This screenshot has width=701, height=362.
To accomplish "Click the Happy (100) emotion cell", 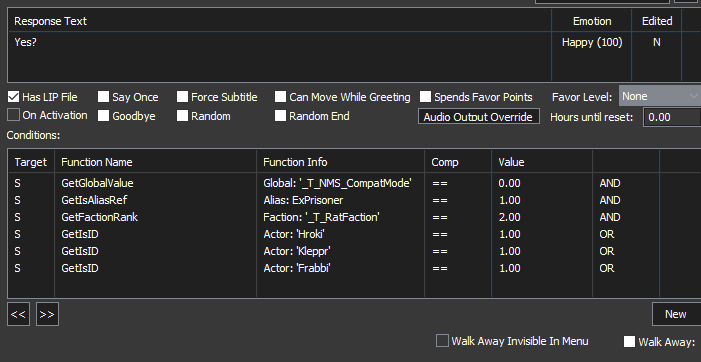I will click(592, 42).
